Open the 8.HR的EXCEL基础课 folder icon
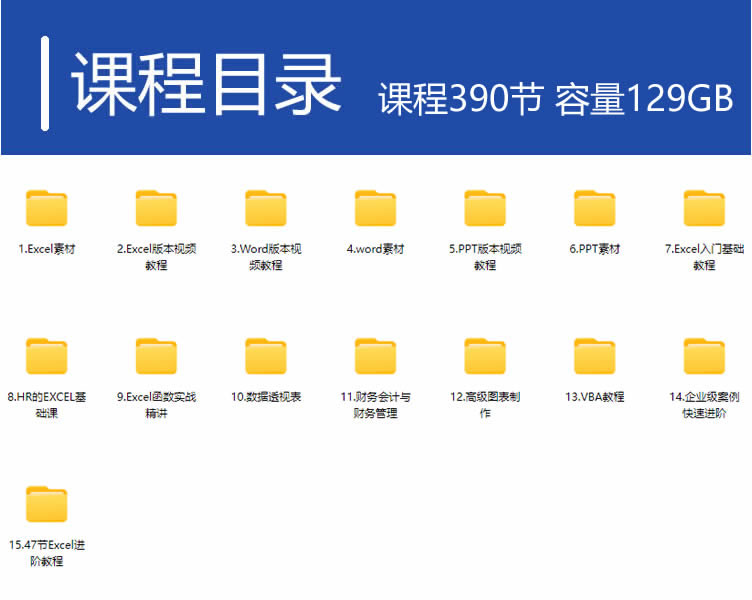Image resolution: width=752 pixels, height=600 pixels. (47, 356)
